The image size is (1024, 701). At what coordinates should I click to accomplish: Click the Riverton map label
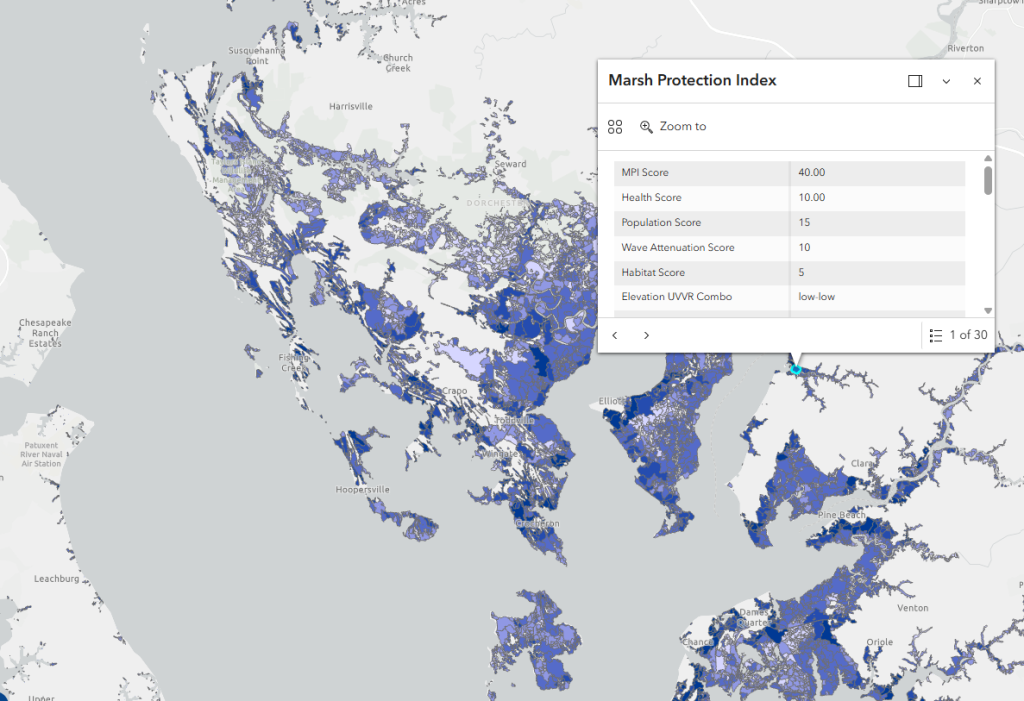click(965, 48)
